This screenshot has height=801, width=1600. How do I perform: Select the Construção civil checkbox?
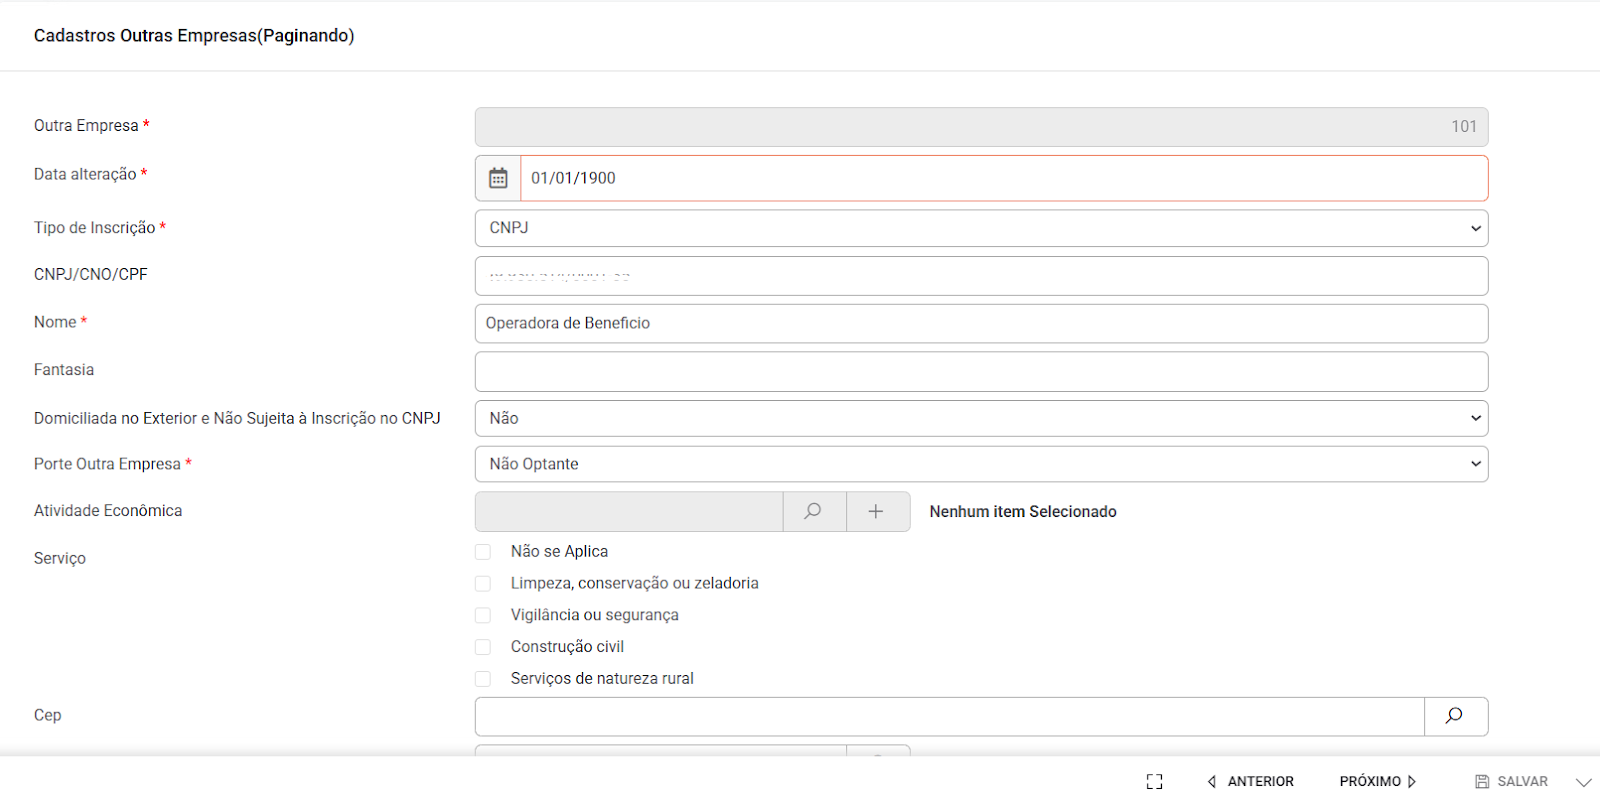[x=484, y=647]
